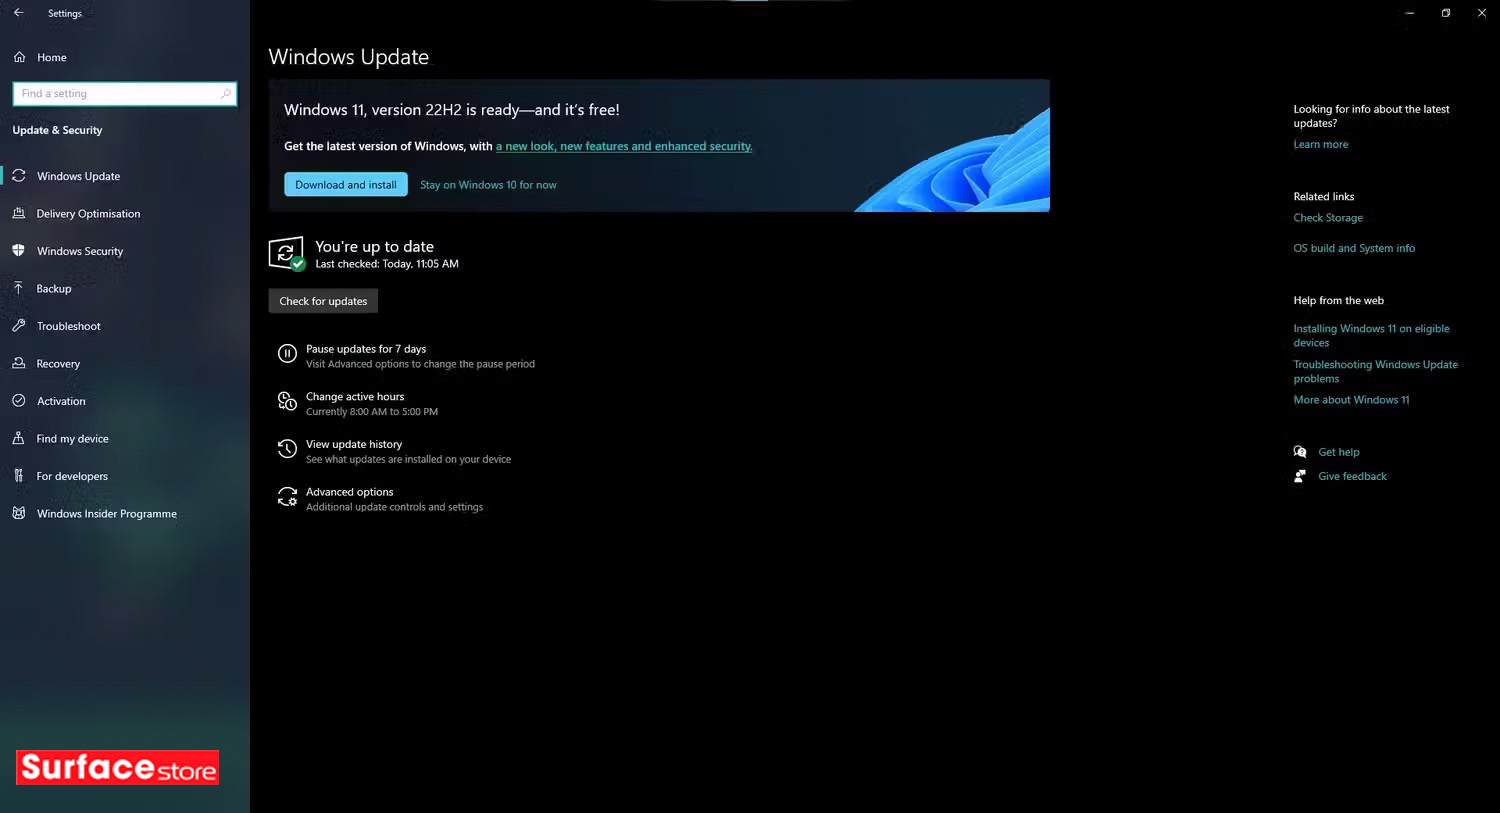Open the Windows Security section
The width and height of the screenshot is (1500, 813).
coord(79,251)
